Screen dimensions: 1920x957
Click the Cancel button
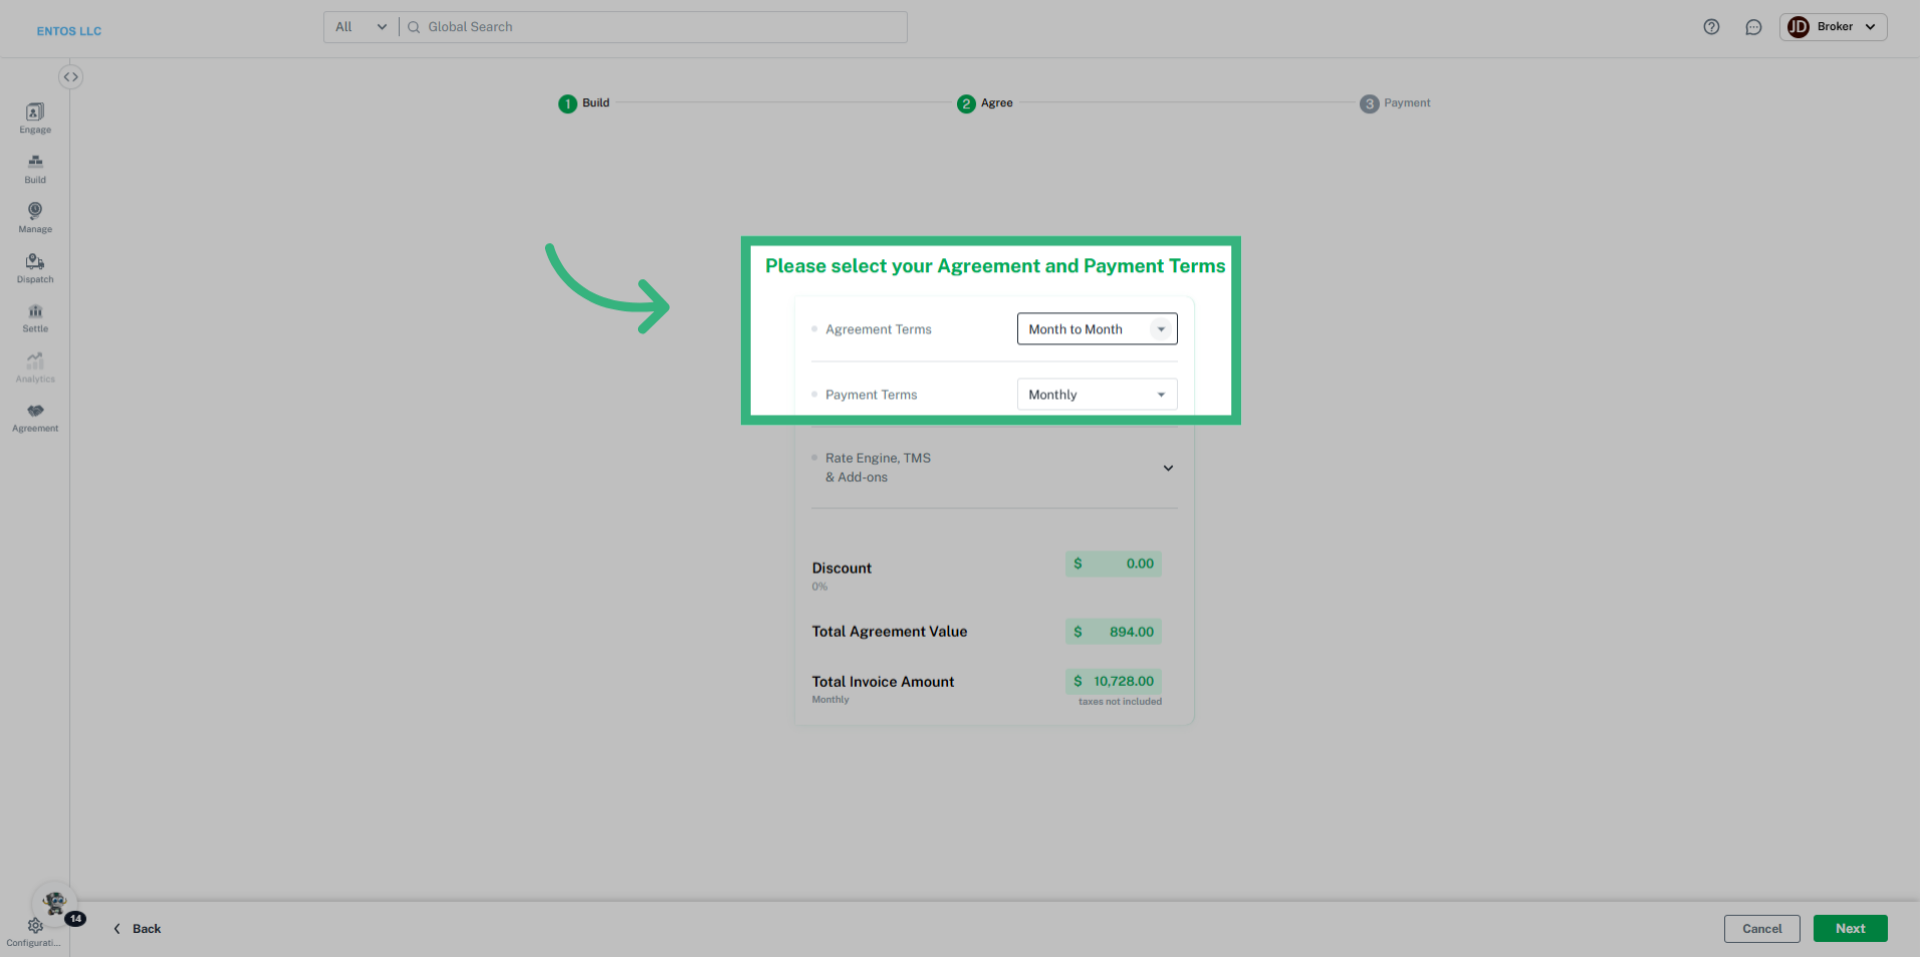[x=1761, y=928]
